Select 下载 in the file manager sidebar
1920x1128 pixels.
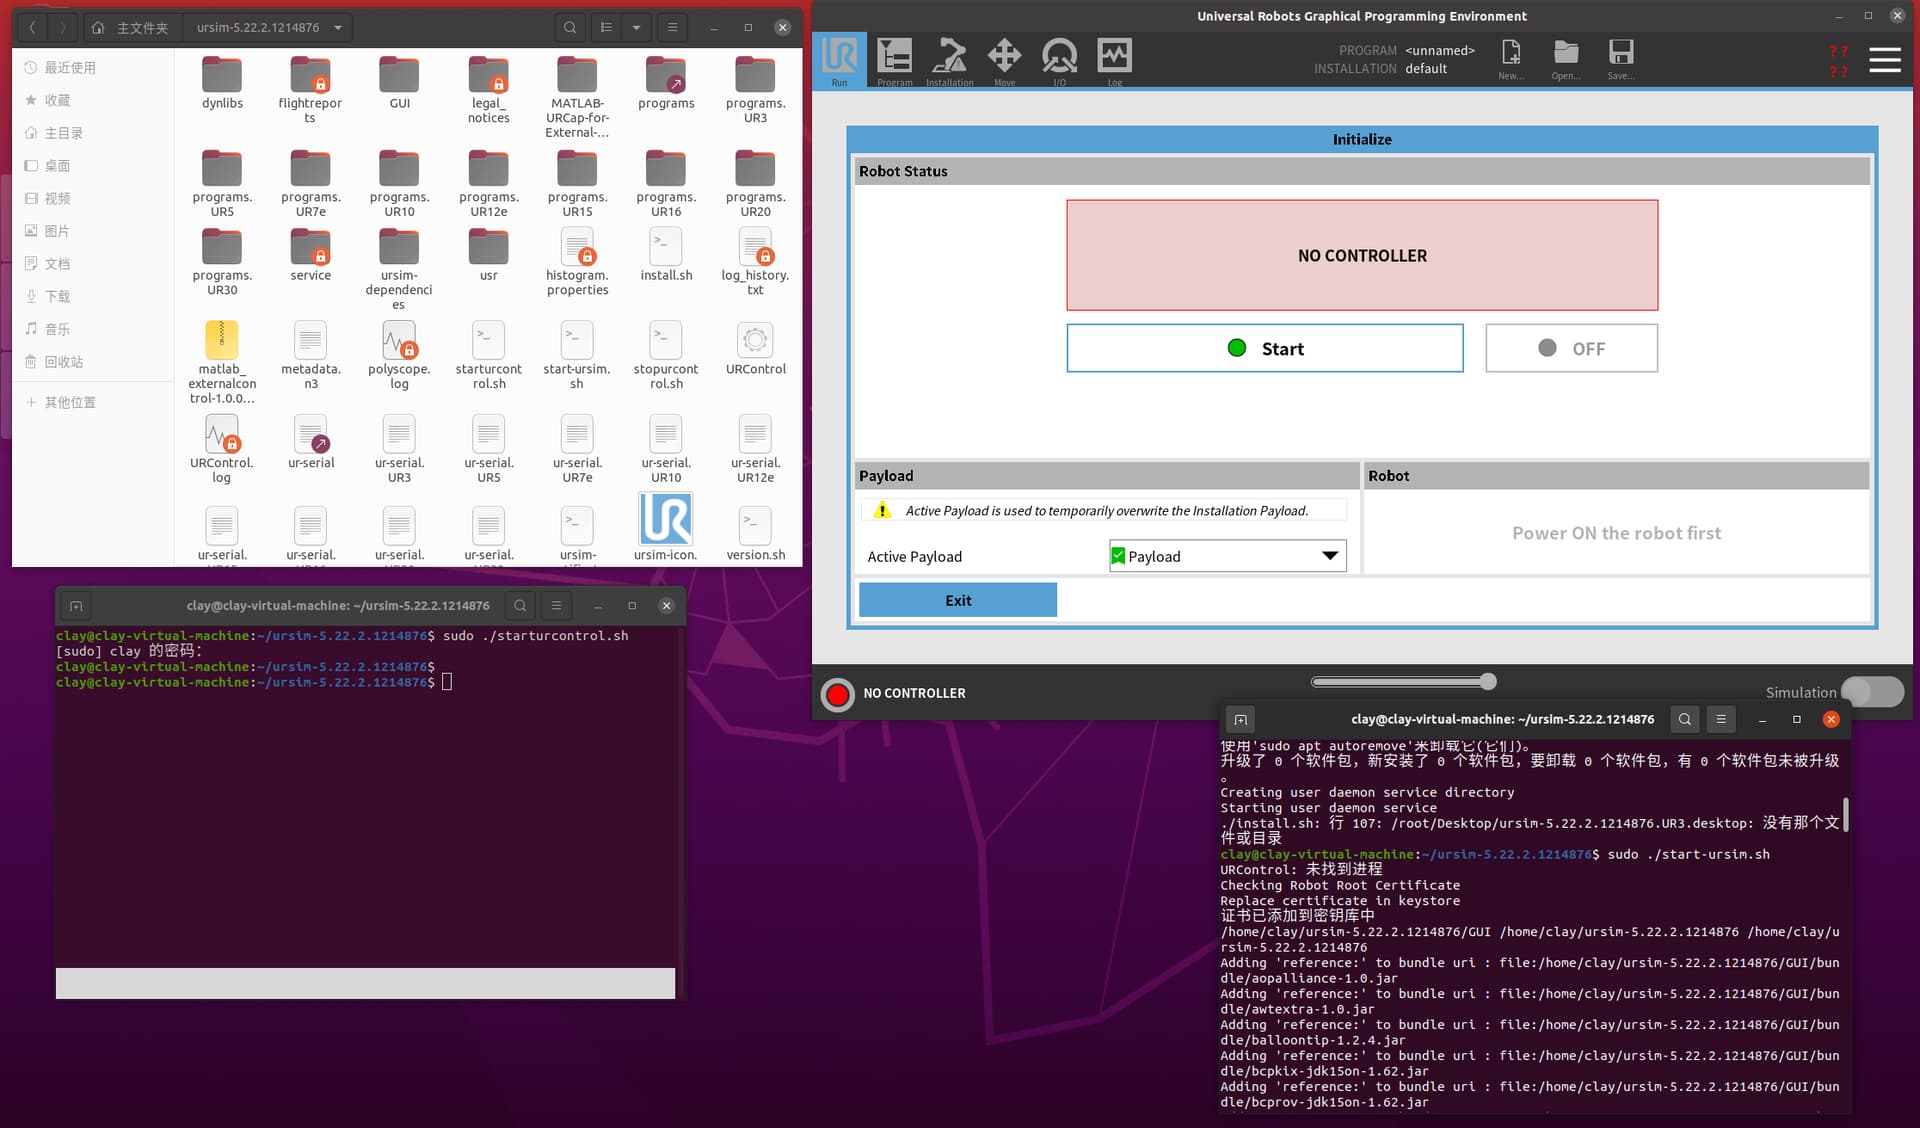[x=58, y=296]
